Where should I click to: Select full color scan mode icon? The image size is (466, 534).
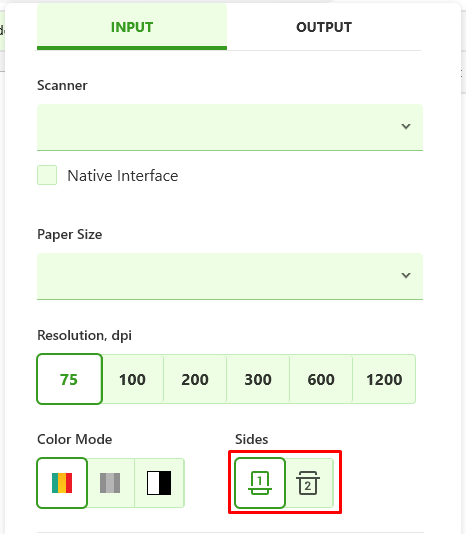coord(62,483)
